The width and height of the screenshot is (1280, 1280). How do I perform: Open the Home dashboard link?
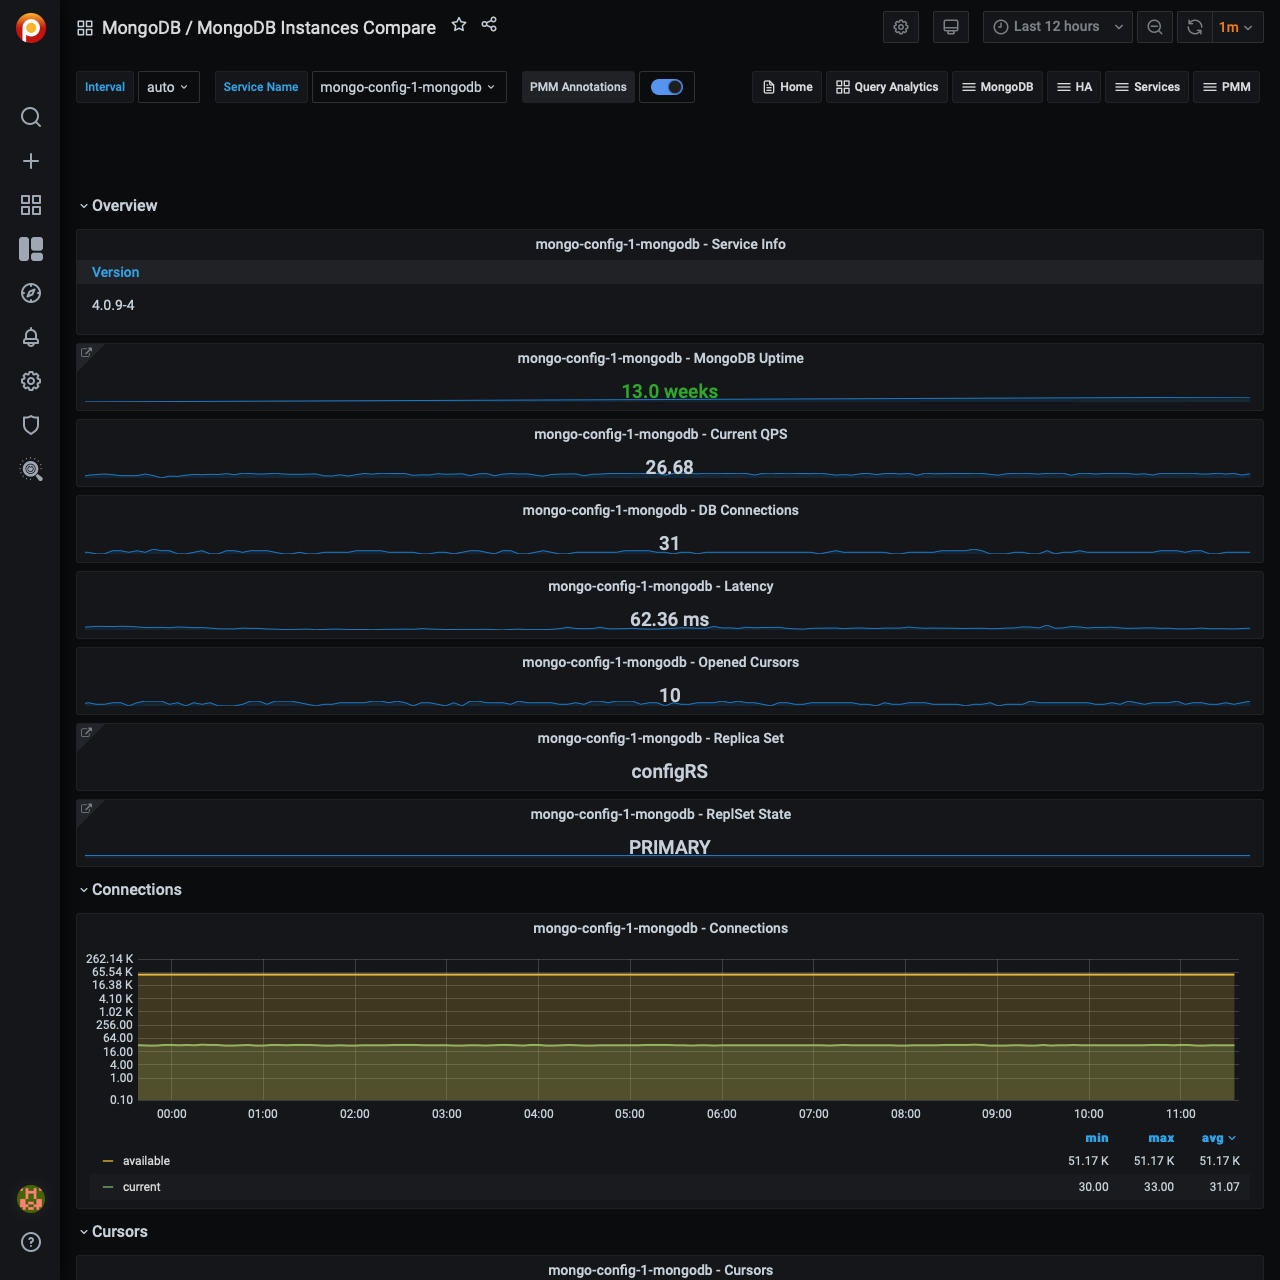pyautogui.click(x=787, y=87)
